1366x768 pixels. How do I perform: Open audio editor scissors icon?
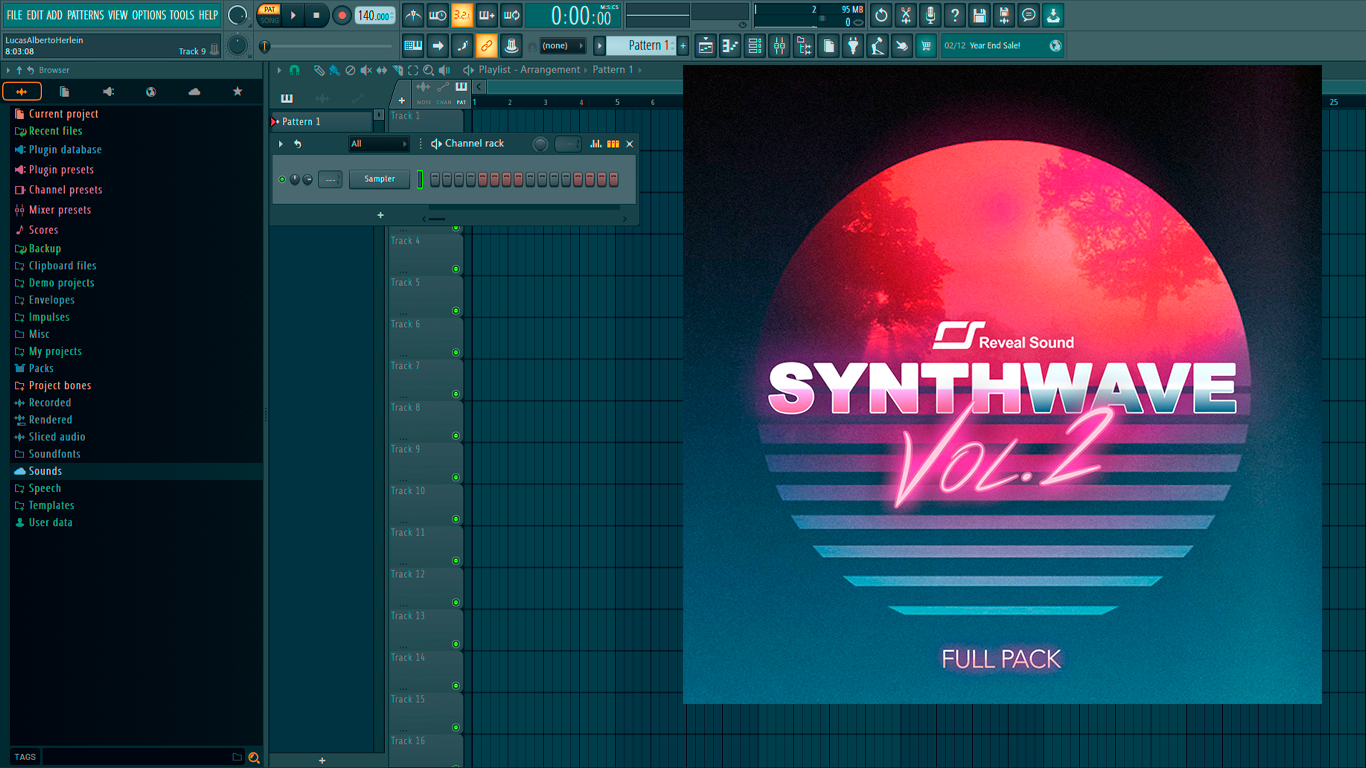tap(906, 15)
